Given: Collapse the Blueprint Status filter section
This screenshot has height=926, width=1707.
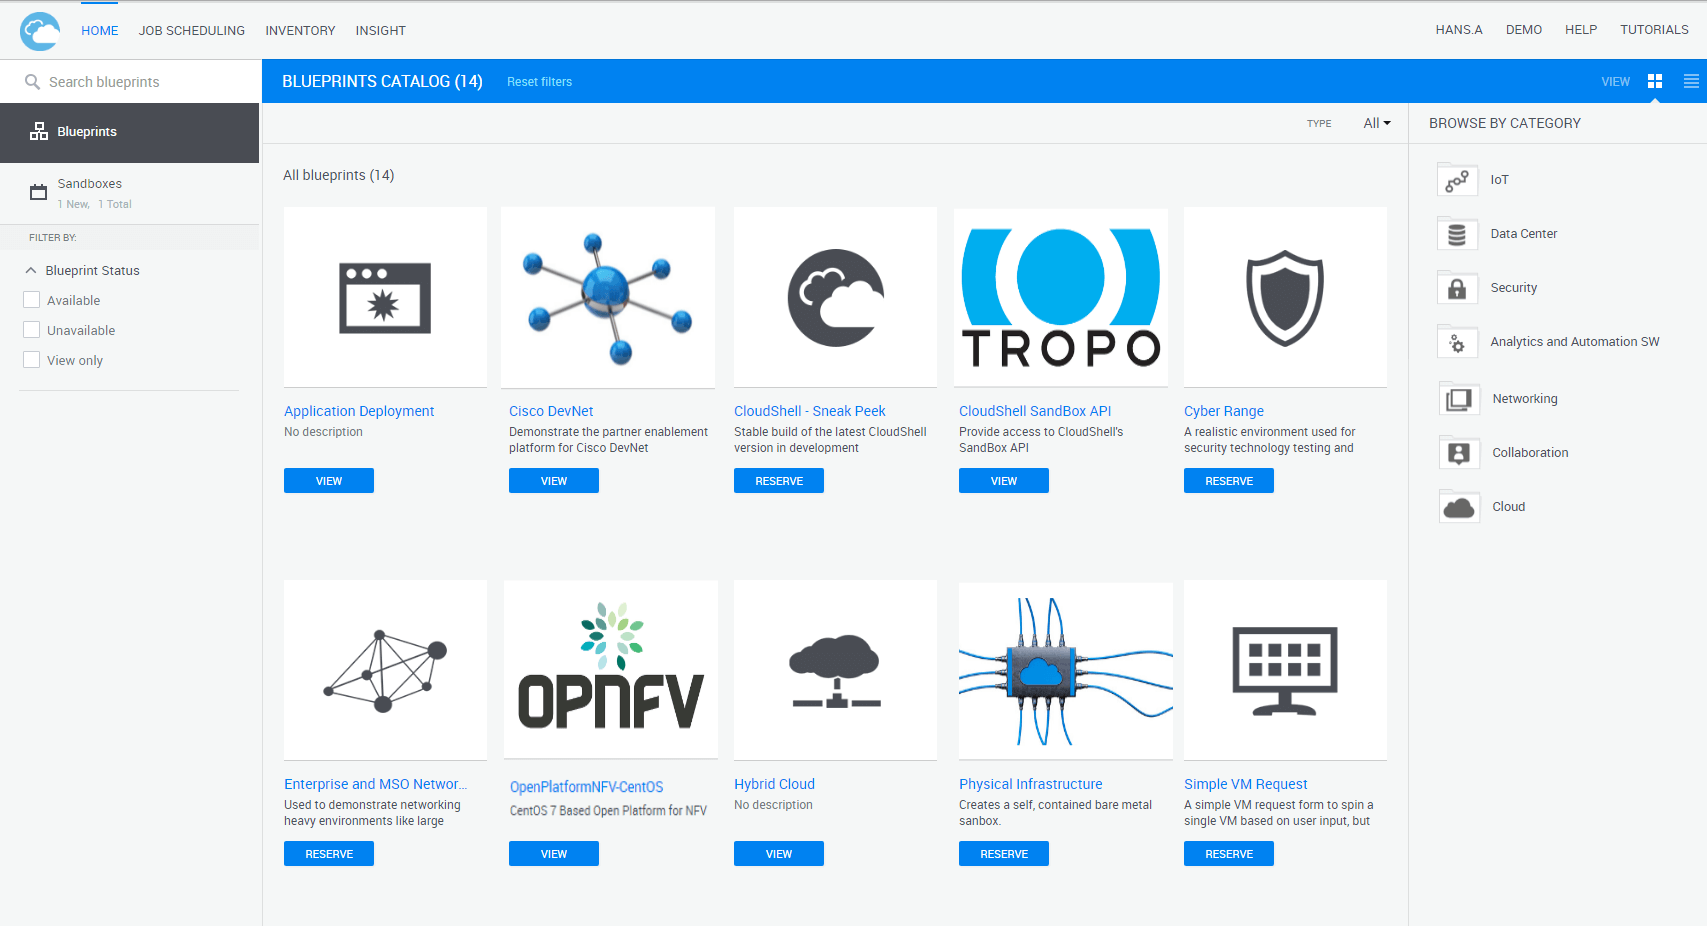Looking at the screenshot, I should pos(31,271).
